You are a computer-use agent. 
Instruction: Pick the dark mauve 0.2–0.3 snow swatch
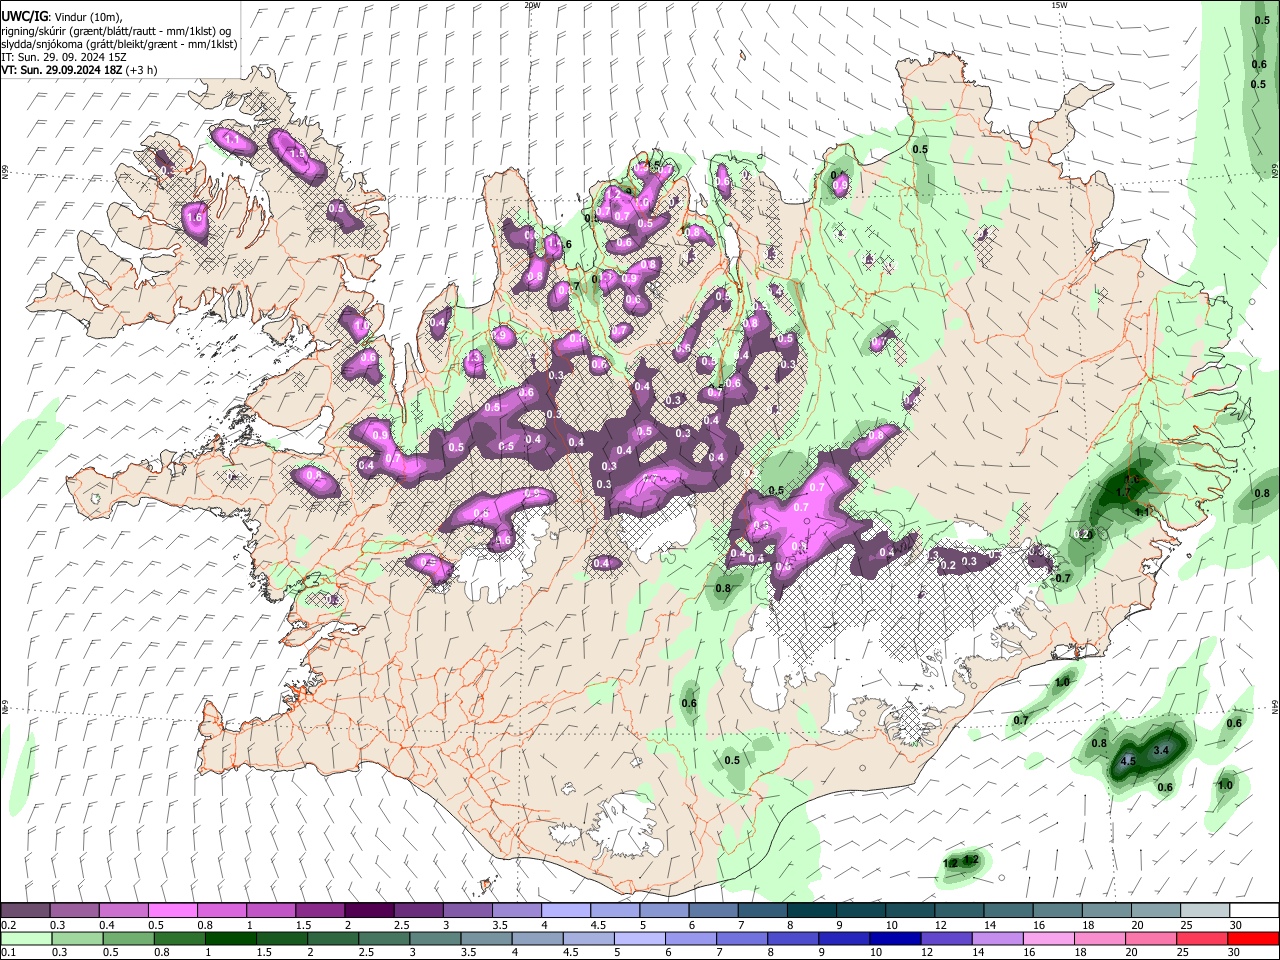point(24,911)
